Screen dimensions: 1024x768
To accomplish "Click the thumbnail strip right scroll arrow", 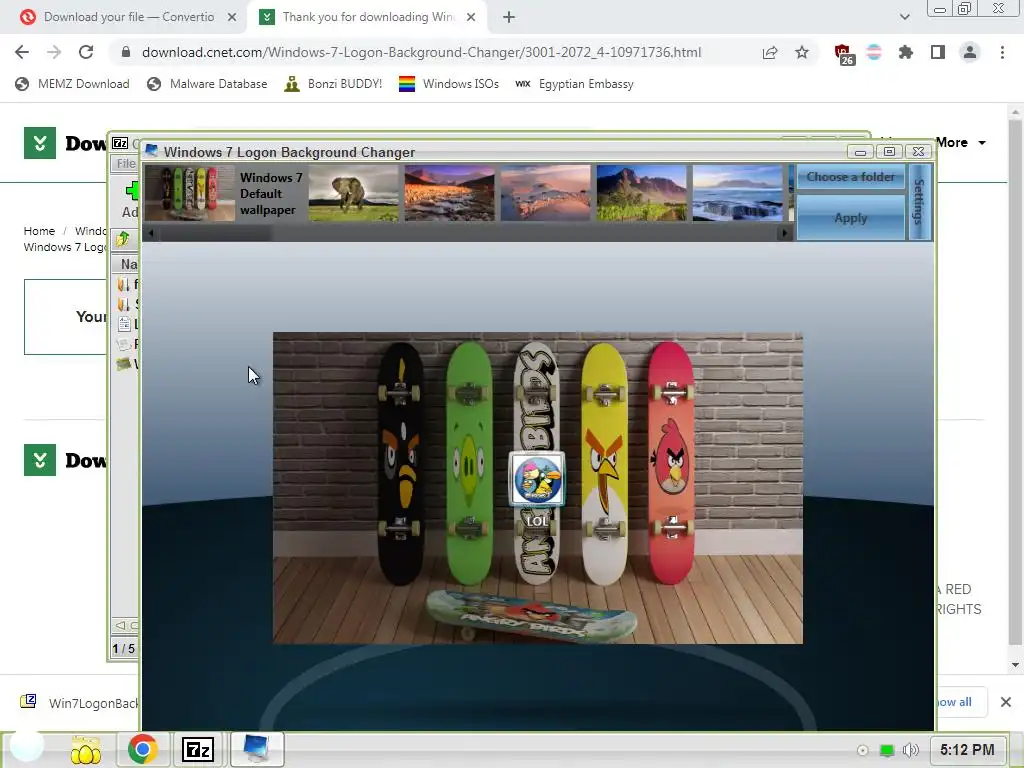I will tap(784, 233).
